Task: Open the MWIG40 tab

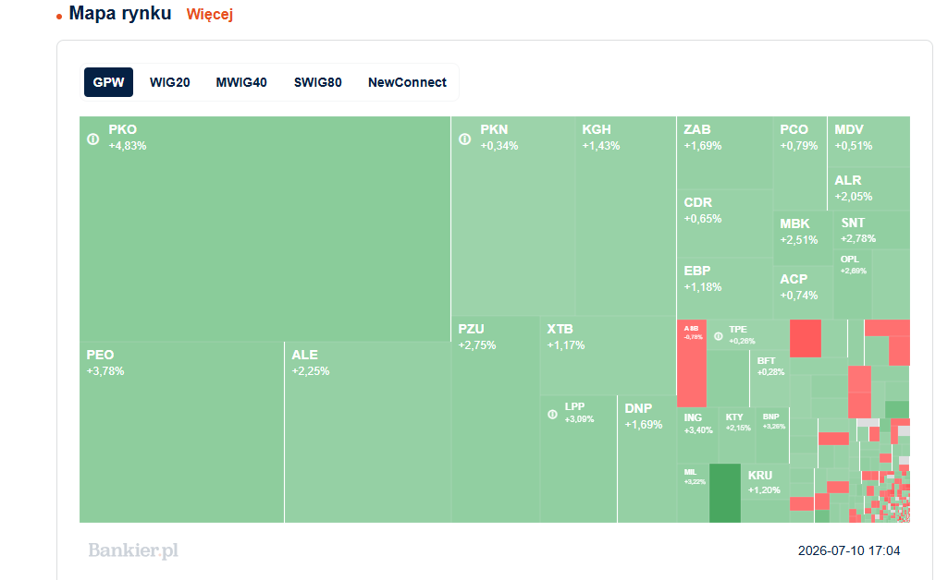Action: 241,82
